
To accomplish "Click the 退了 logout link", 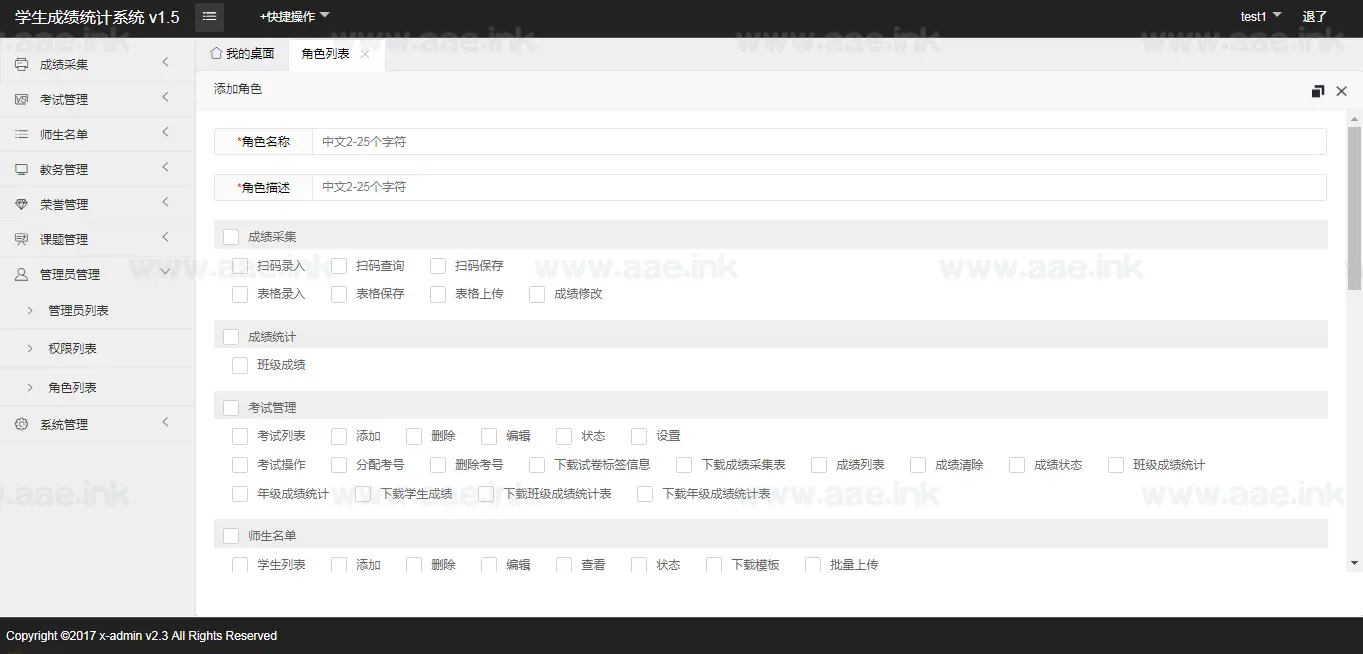I will [1315, 16].
